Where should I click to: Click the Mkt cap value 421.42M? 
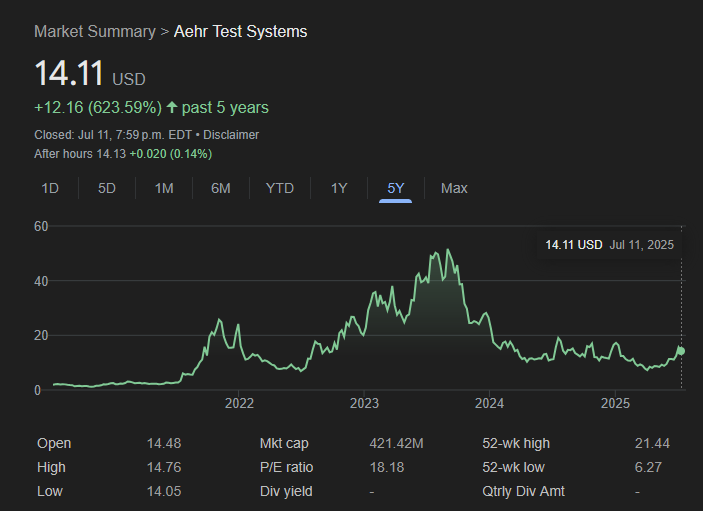396,443
